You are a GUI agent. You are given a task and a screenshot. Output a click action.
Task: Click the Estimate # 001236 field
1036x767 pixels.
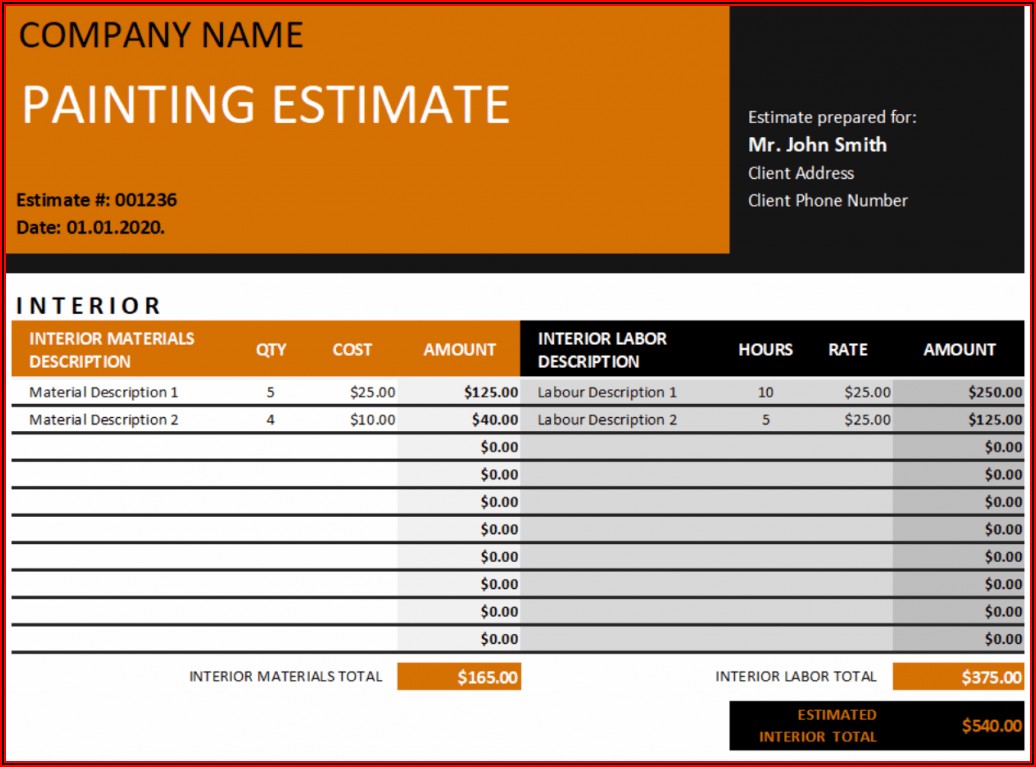pyautogui.click(x=97, y=200)
